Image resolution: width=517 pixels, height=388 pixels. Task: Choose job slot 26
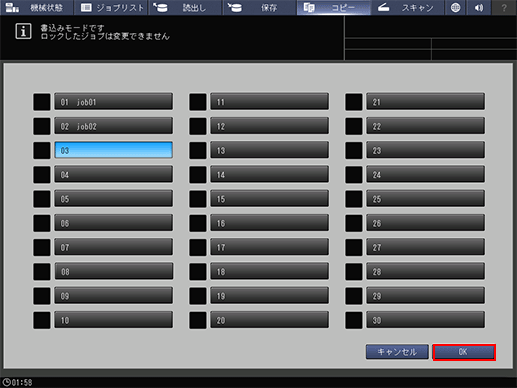[x=425, y=223]
